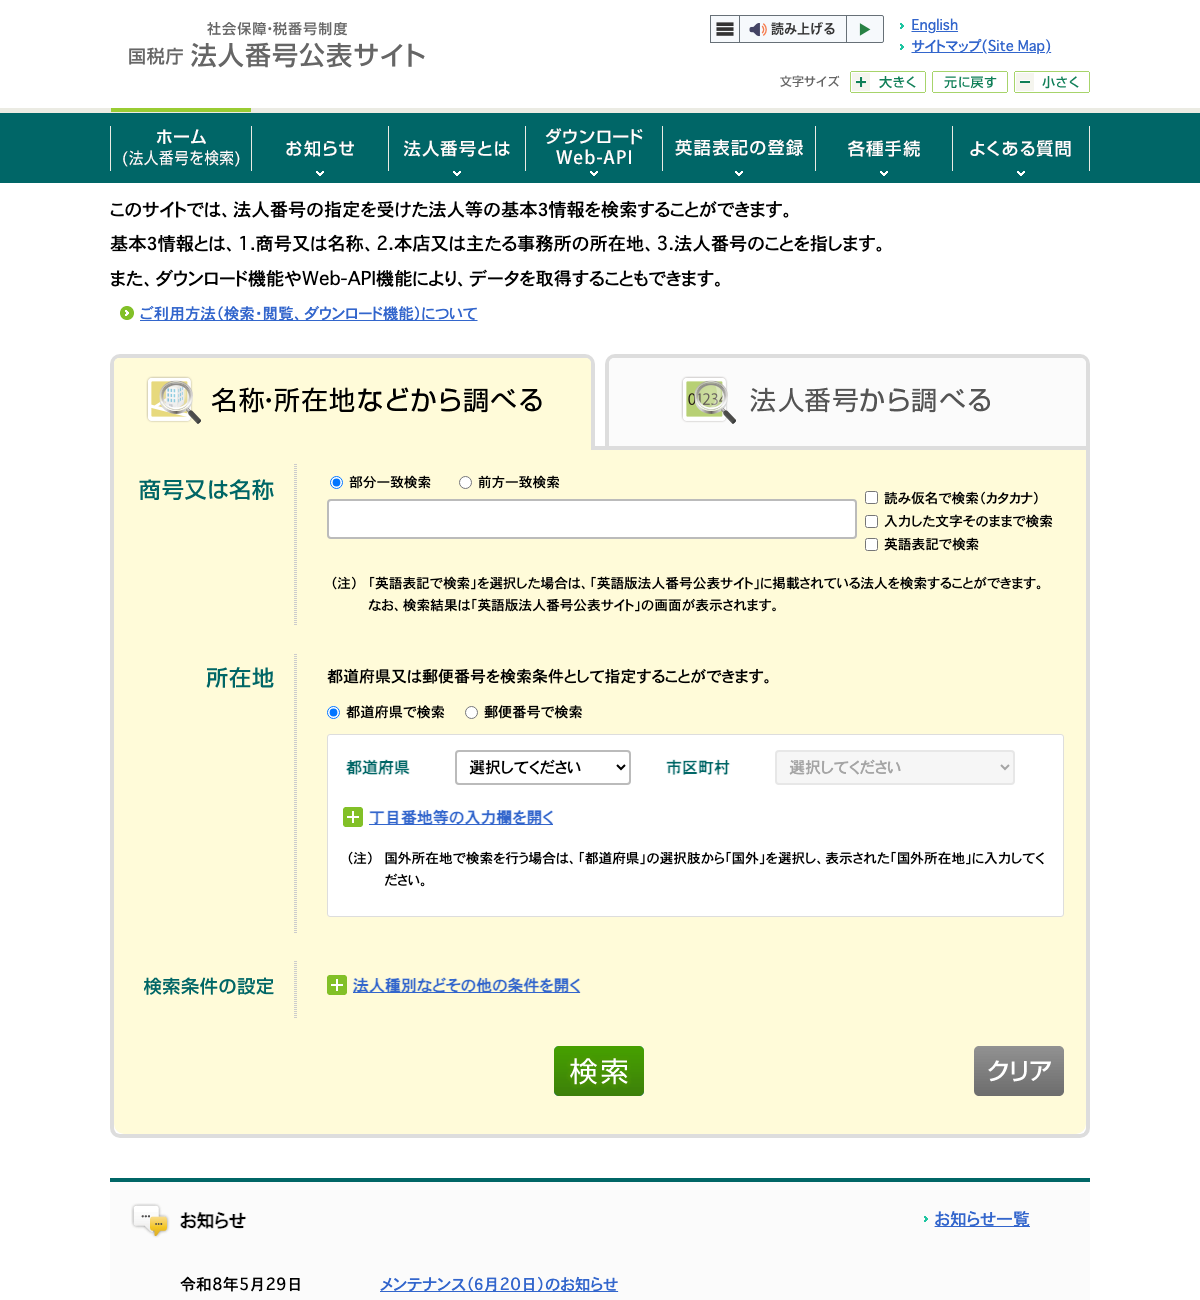Image resolution: width=1200 pixels, height=1300 pixels.
Task: Expand the 英語表記の登録 menu
Action: point(739,149)
